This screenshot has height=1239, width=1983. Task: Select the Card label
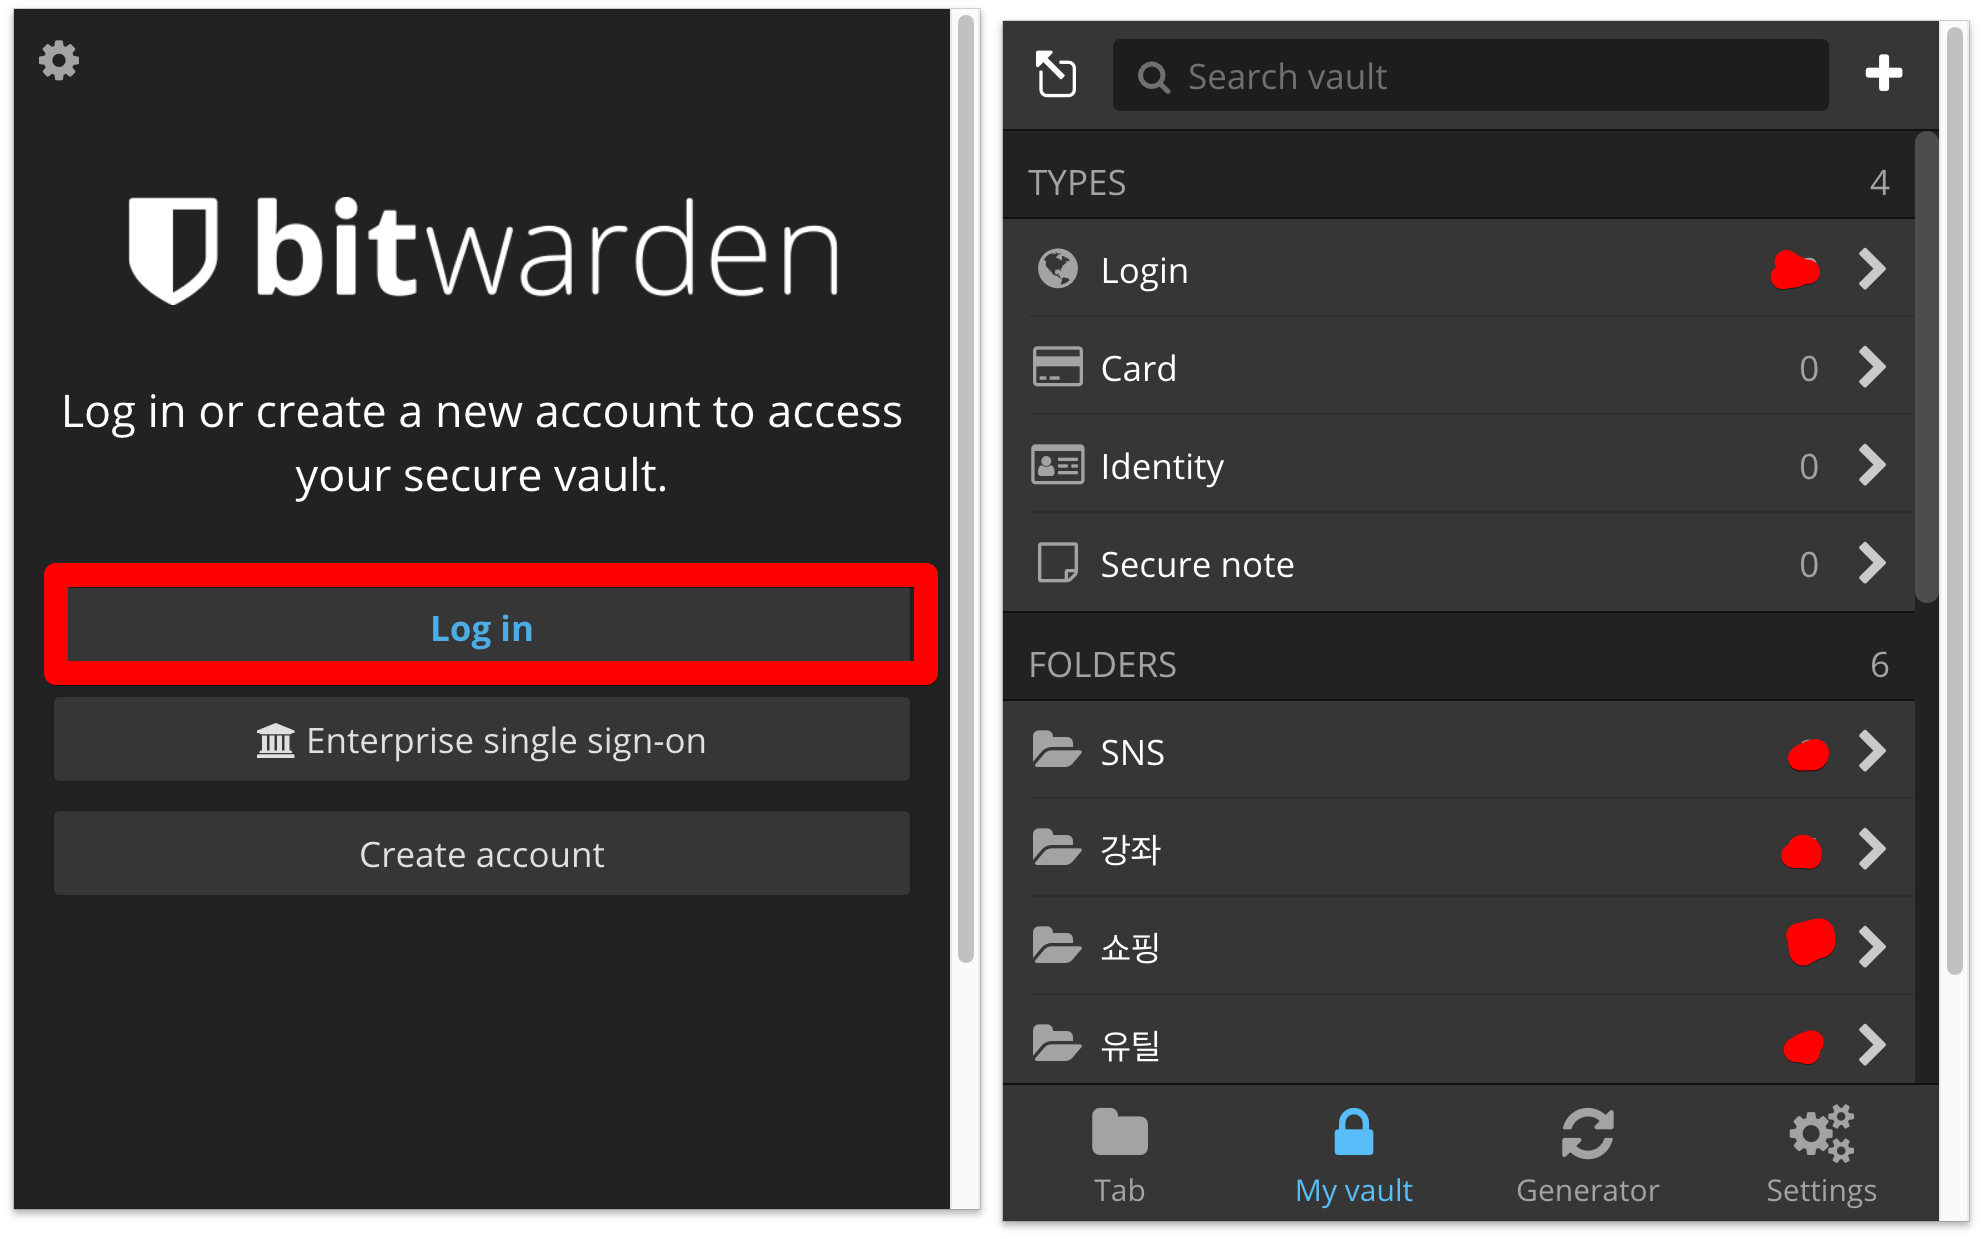(x=1138, y=368)
